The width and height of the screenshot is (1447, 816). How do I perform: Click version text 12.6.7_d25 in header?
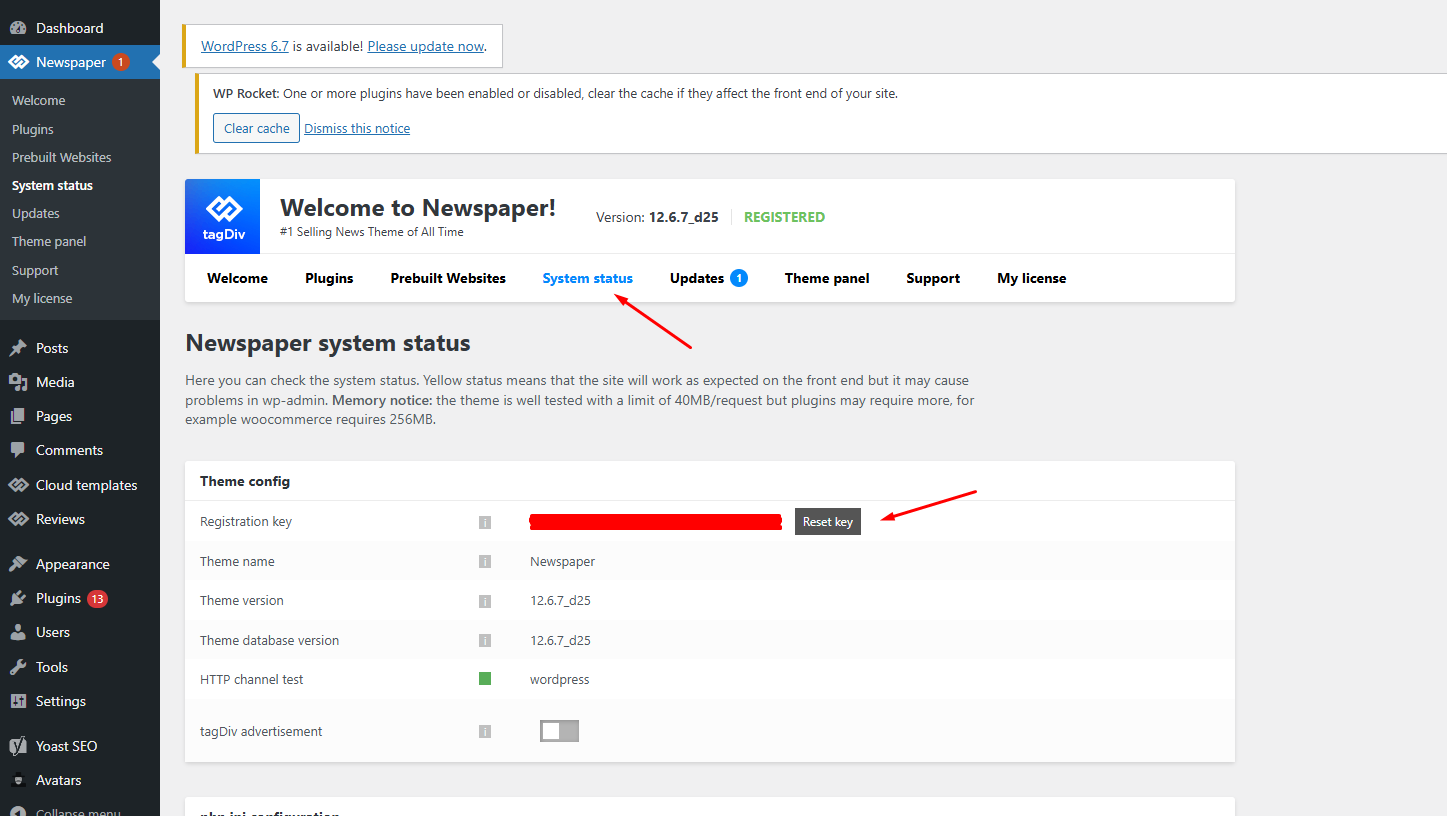(684, 217)
